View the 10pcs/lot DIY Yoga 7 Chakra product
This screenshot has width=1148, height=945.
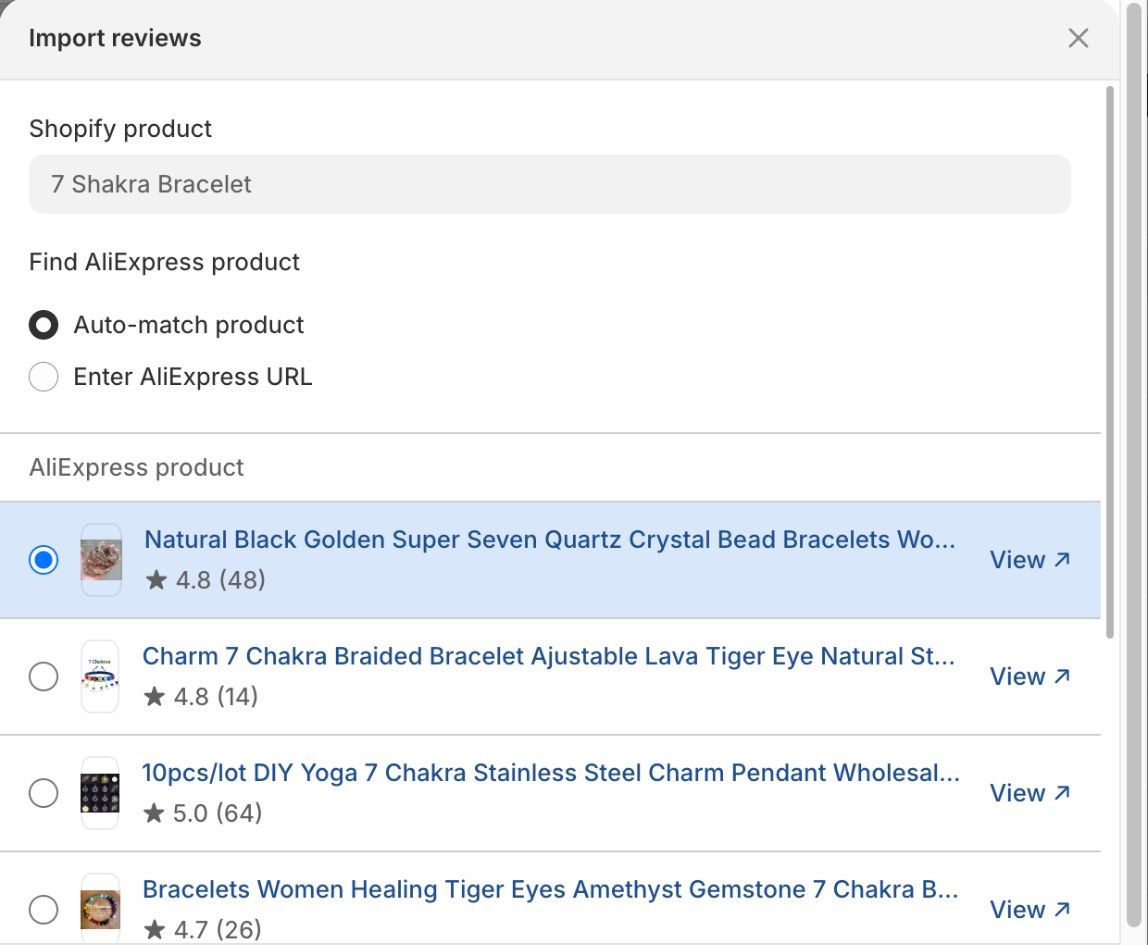click(x=1030, y=793)
